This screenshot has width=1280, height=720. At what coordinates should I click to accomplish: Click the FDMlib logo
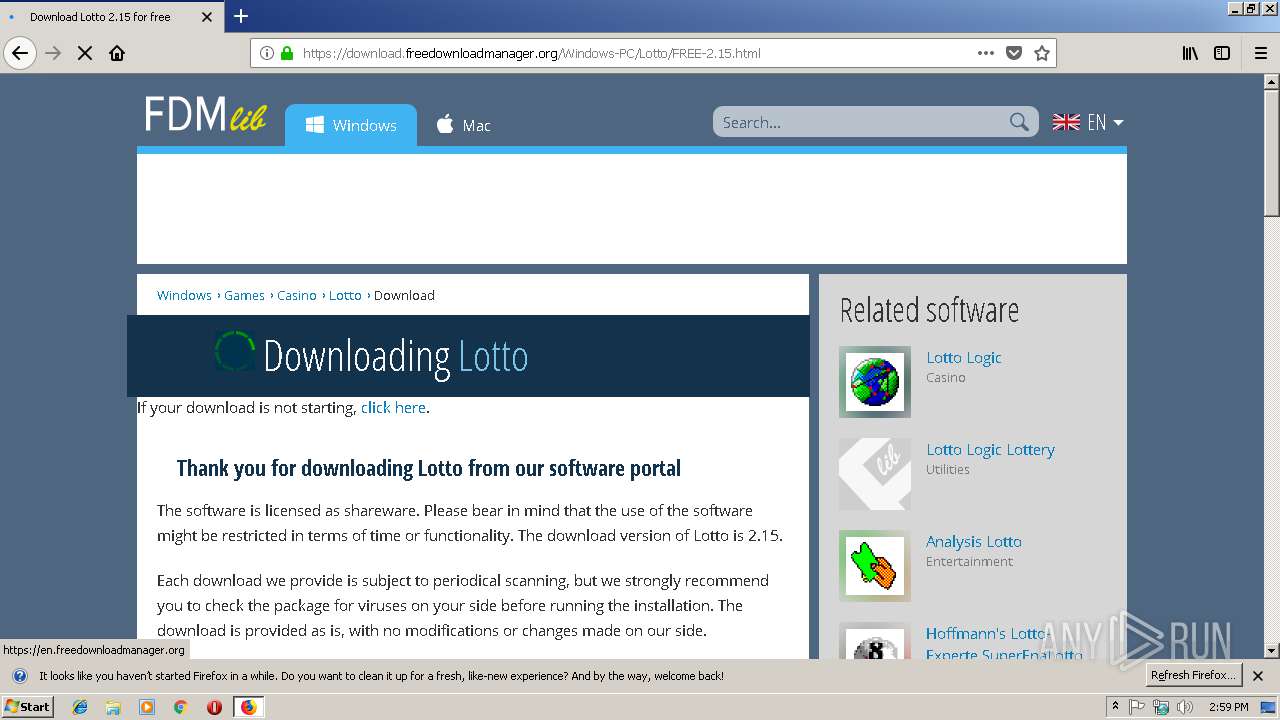[205, 115]
